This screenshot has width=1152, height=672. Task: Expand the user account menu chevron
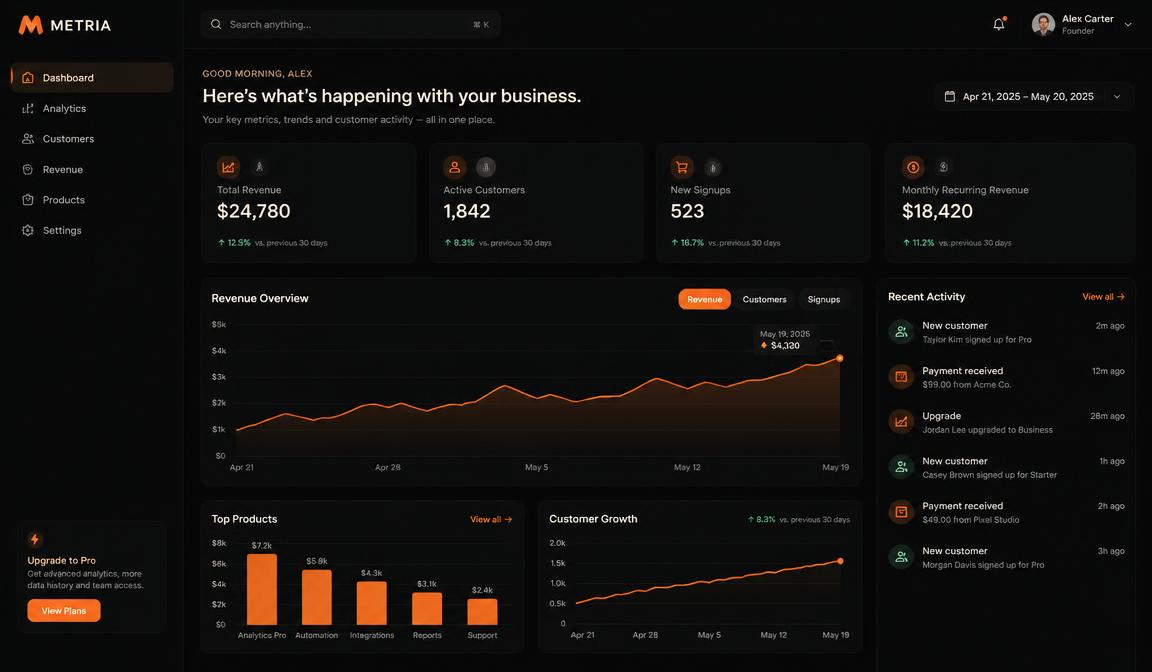coord(1128,25)
